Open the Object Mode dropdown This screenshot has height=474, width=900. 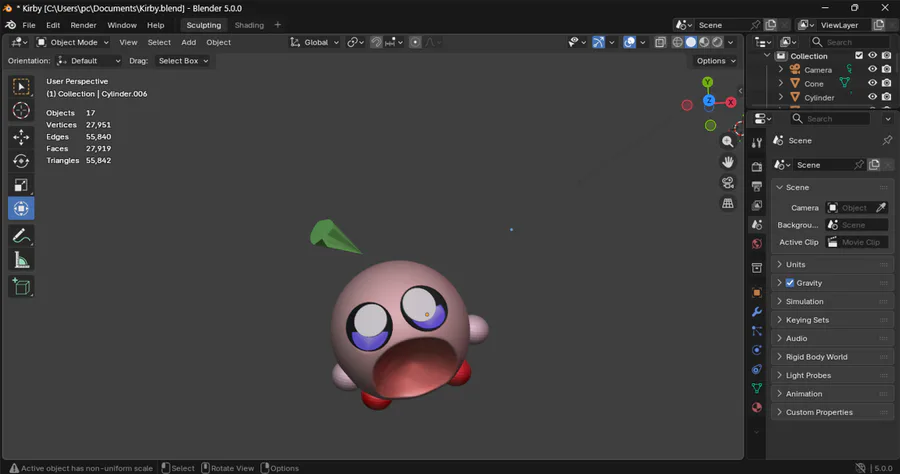click(x=72, y=42)
